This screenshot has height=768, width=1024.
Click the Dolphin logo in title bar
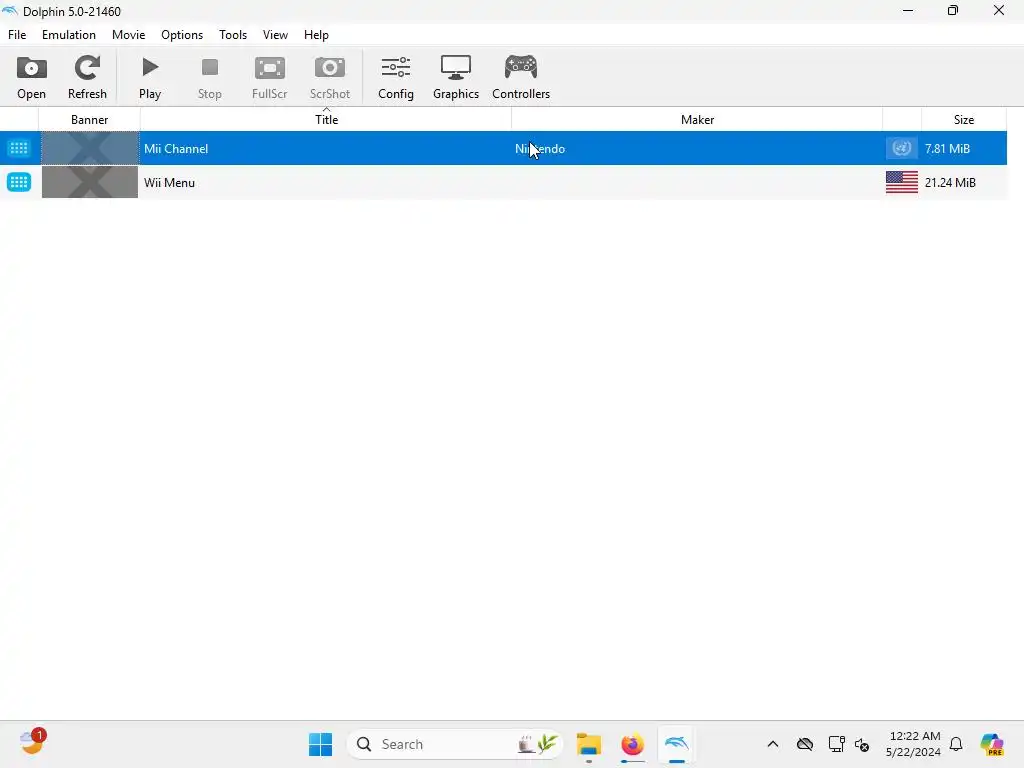(x=10, y=11)
